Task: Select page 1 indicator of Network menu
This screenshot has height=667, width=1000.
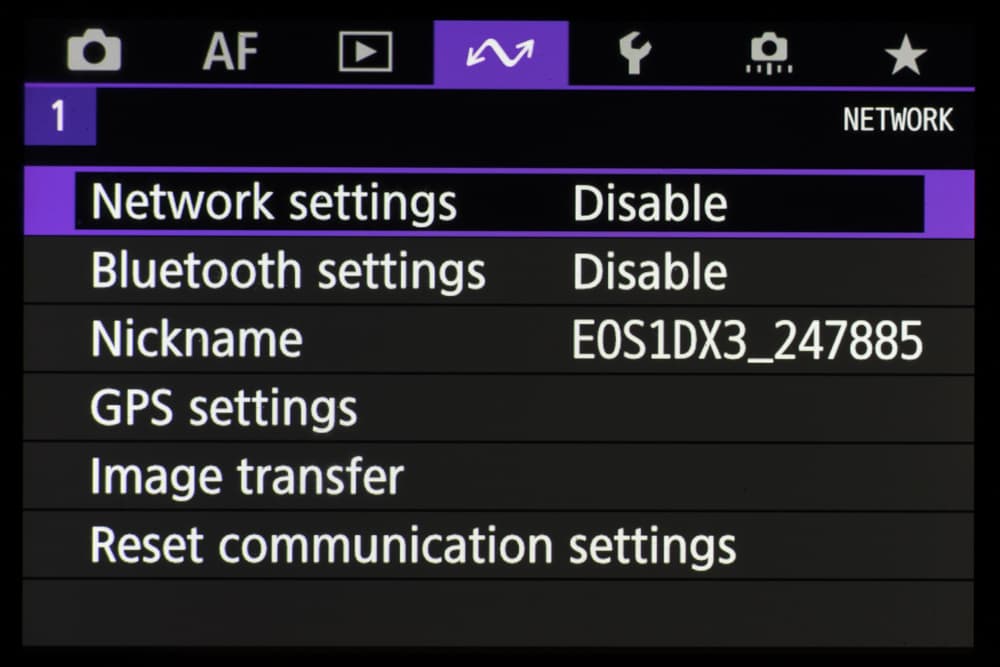Action: [x=59, y=118]
